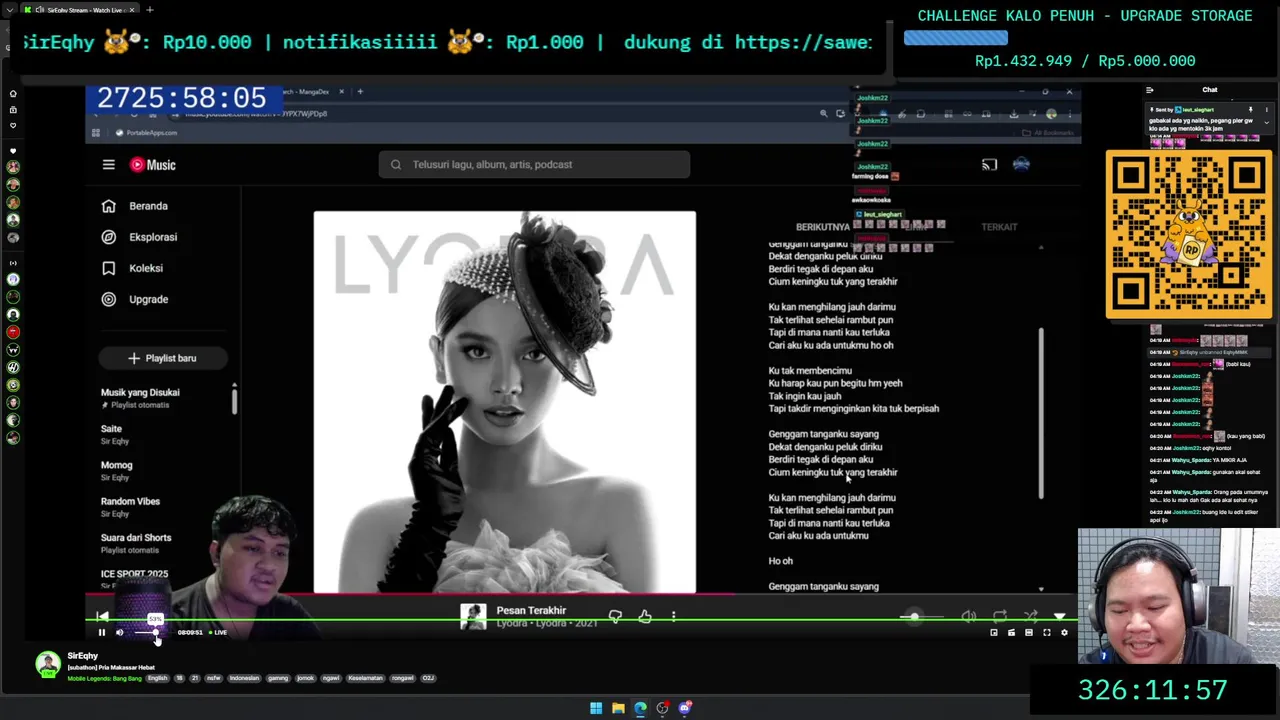Click the Lyodra album cover art
The width and height of the screenshot is (1280, 720).
504,402
